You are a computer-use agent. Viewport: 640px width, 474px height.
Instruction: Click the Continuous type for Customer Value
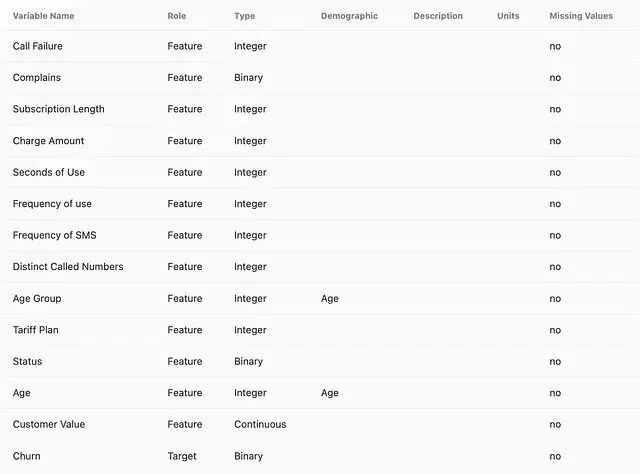click(260, 424)
